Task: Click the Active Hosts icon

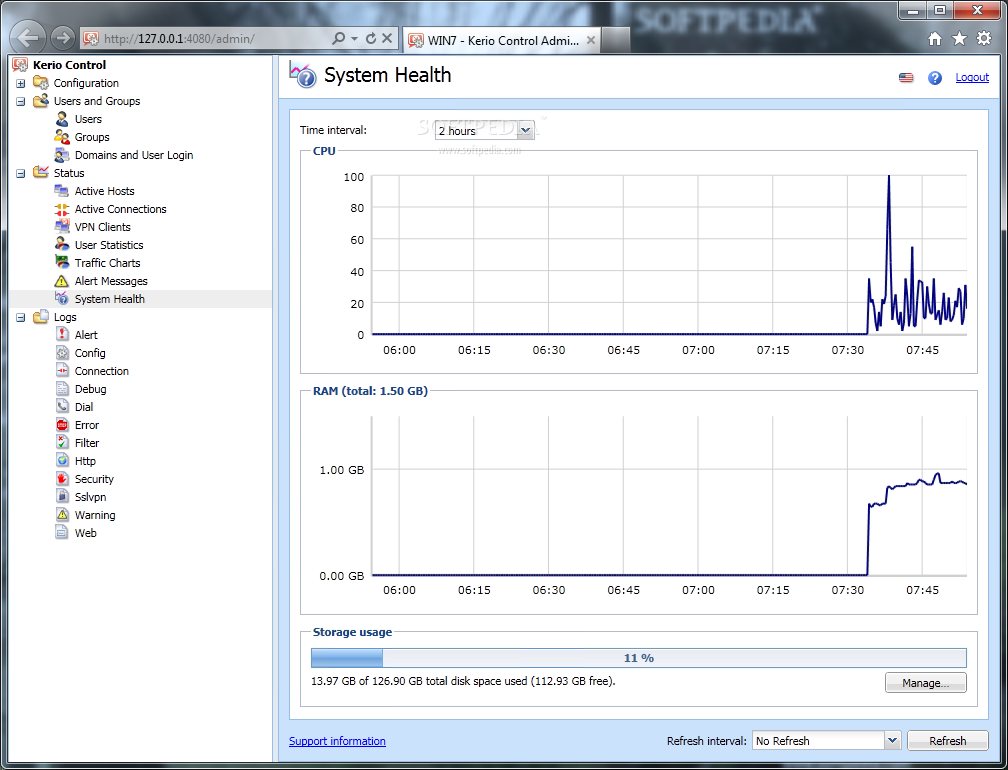Action: point(62,191)
